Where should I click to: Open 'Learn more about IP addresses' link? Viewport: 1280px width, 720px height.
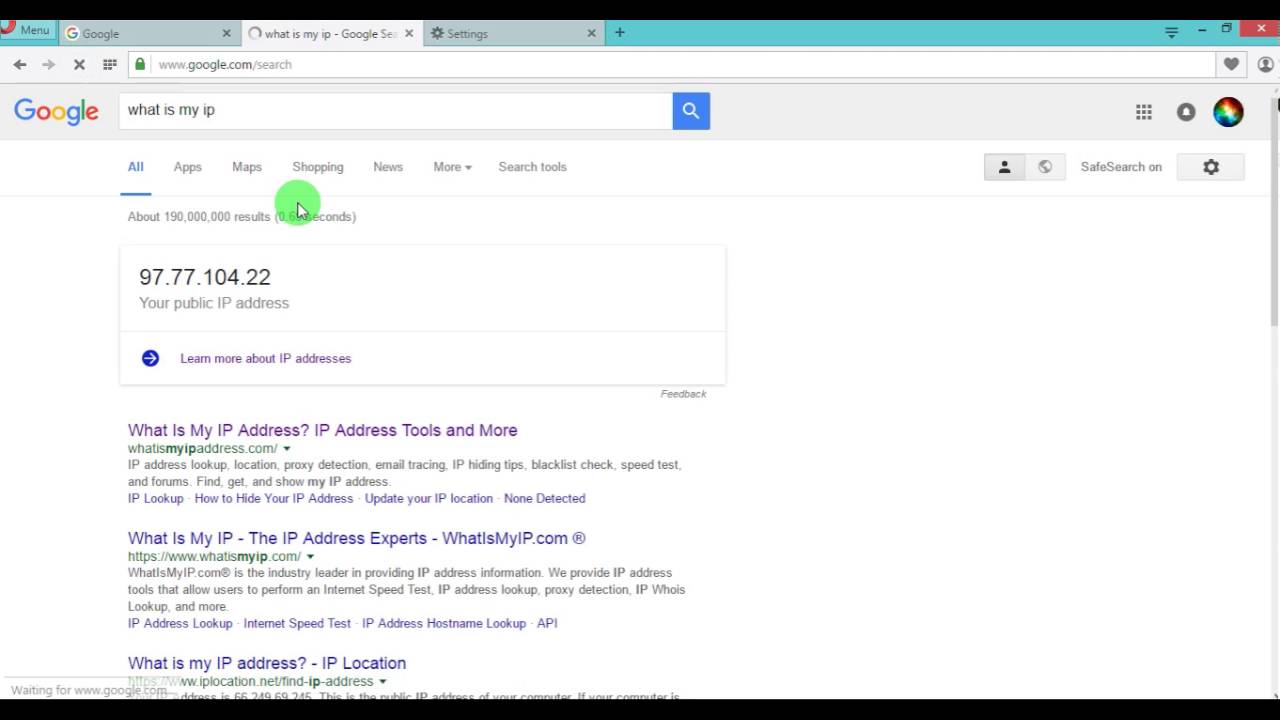266,358
